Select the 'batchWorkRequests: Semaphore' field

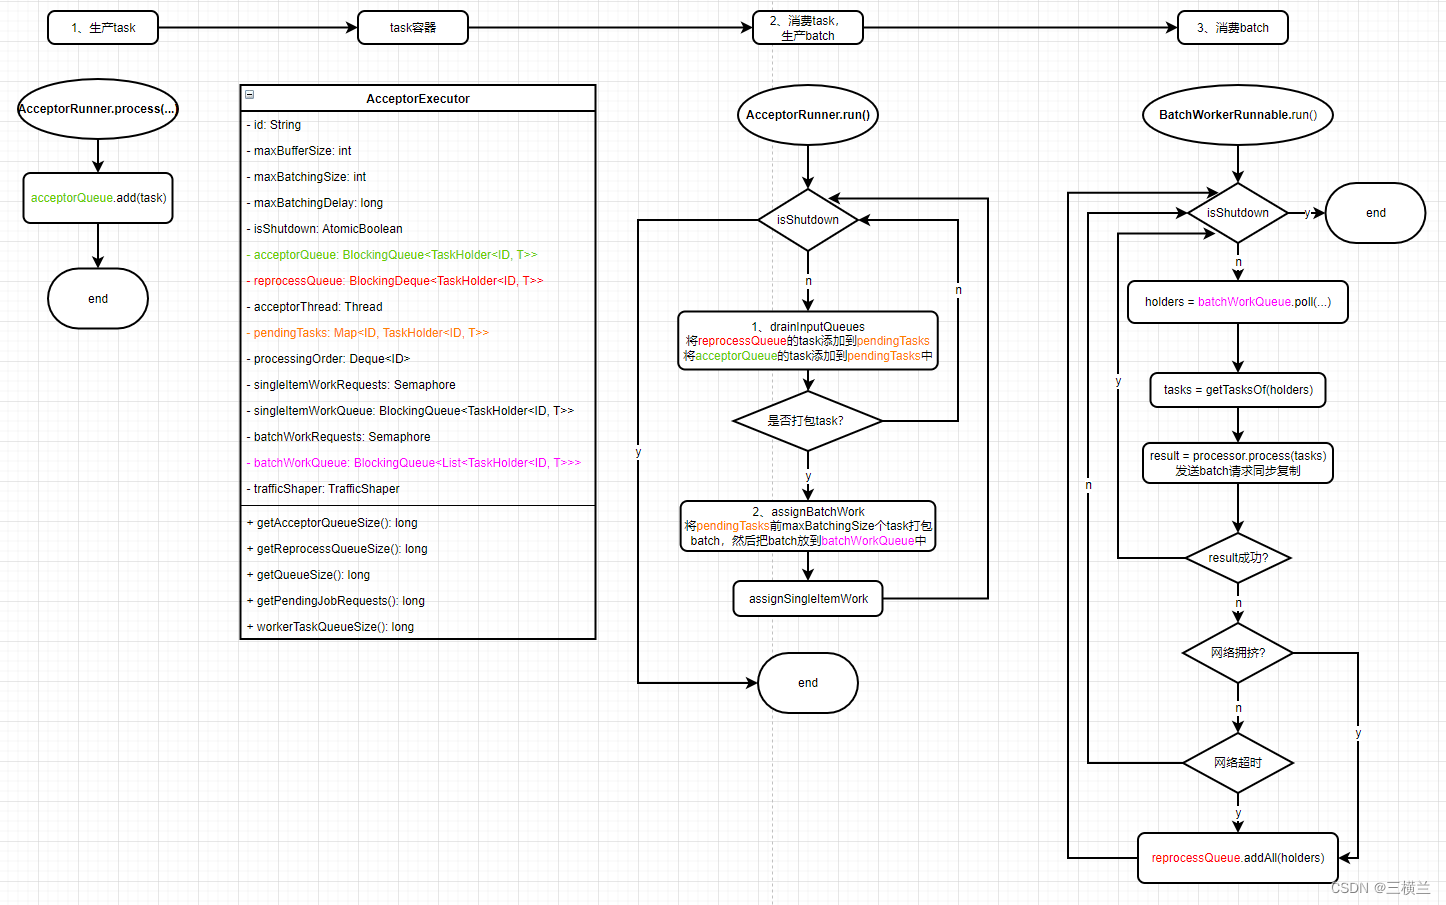(418, 437)
